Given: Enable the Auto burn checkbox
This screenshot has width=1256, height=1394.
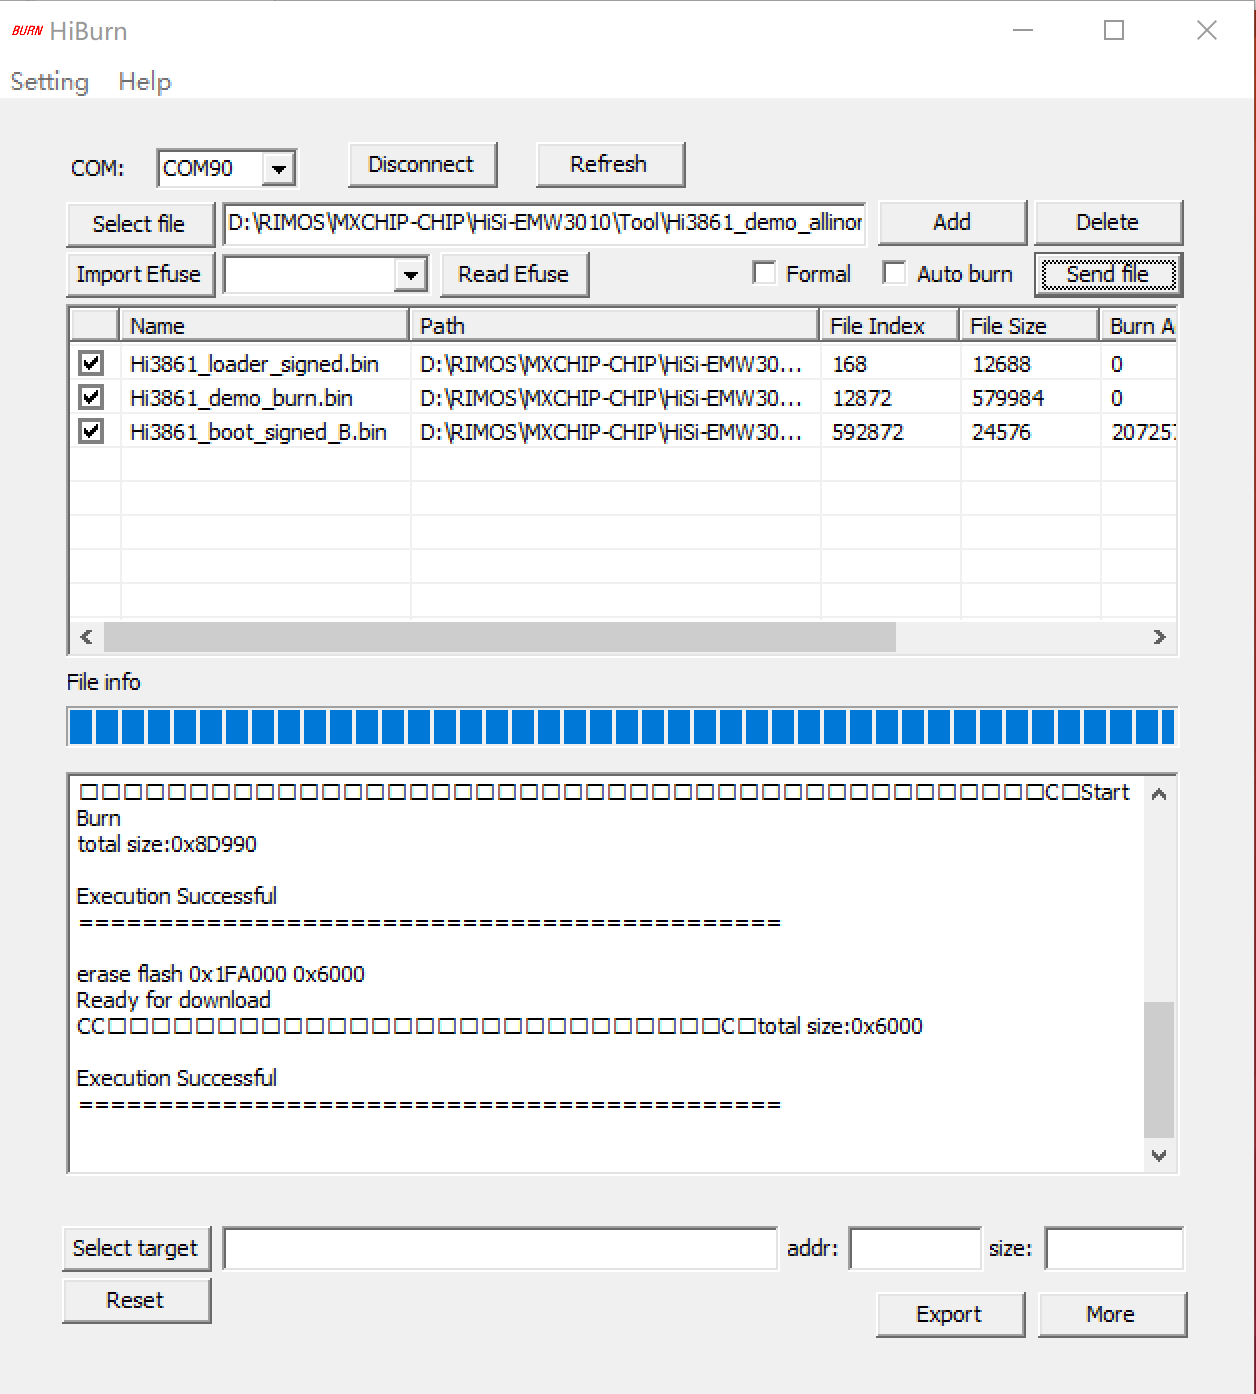Looking at the screenshot, I should (x=895, y=273).
